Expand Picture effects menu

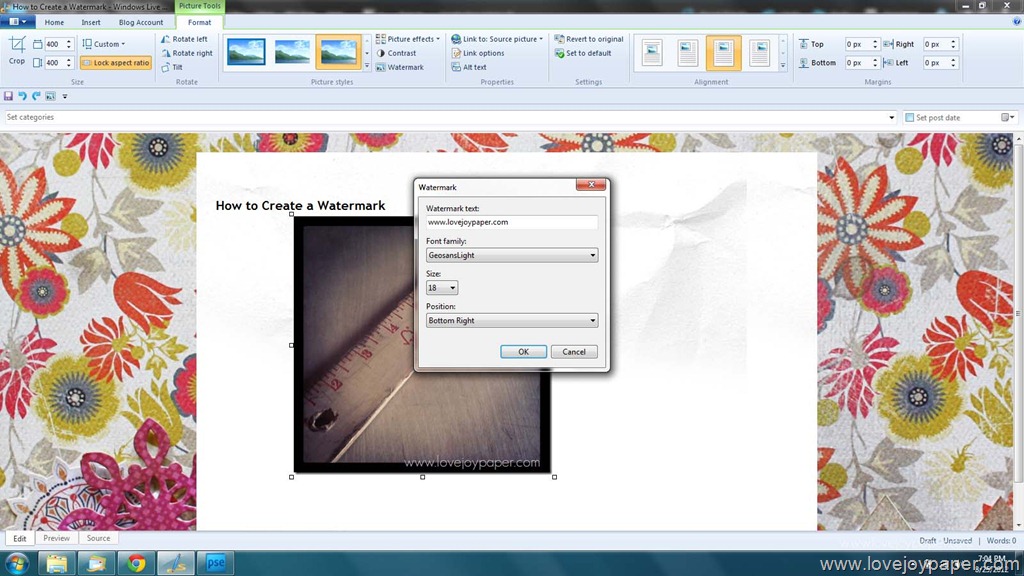[408, 39]
